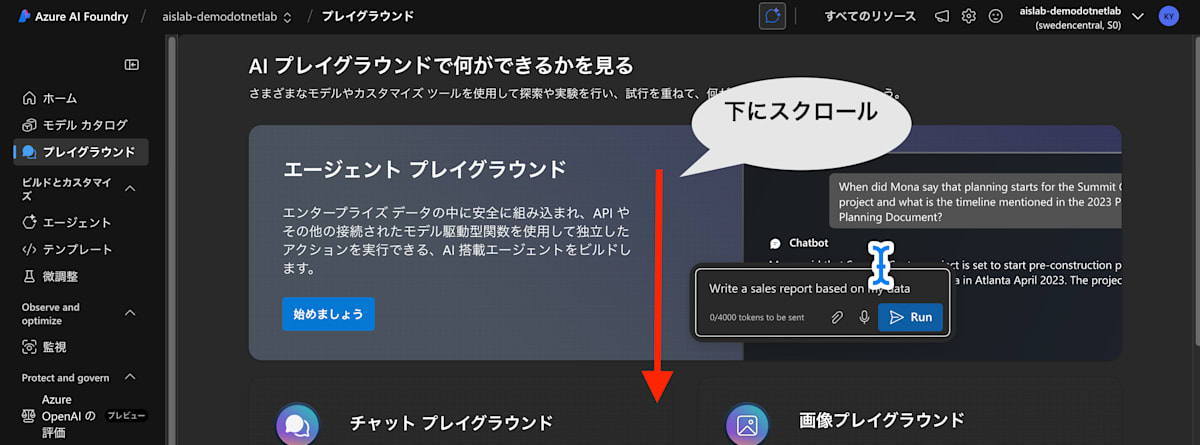Click the 始めましょう button
Viewport: 1200px width, 445px height.
pos(328,314)
